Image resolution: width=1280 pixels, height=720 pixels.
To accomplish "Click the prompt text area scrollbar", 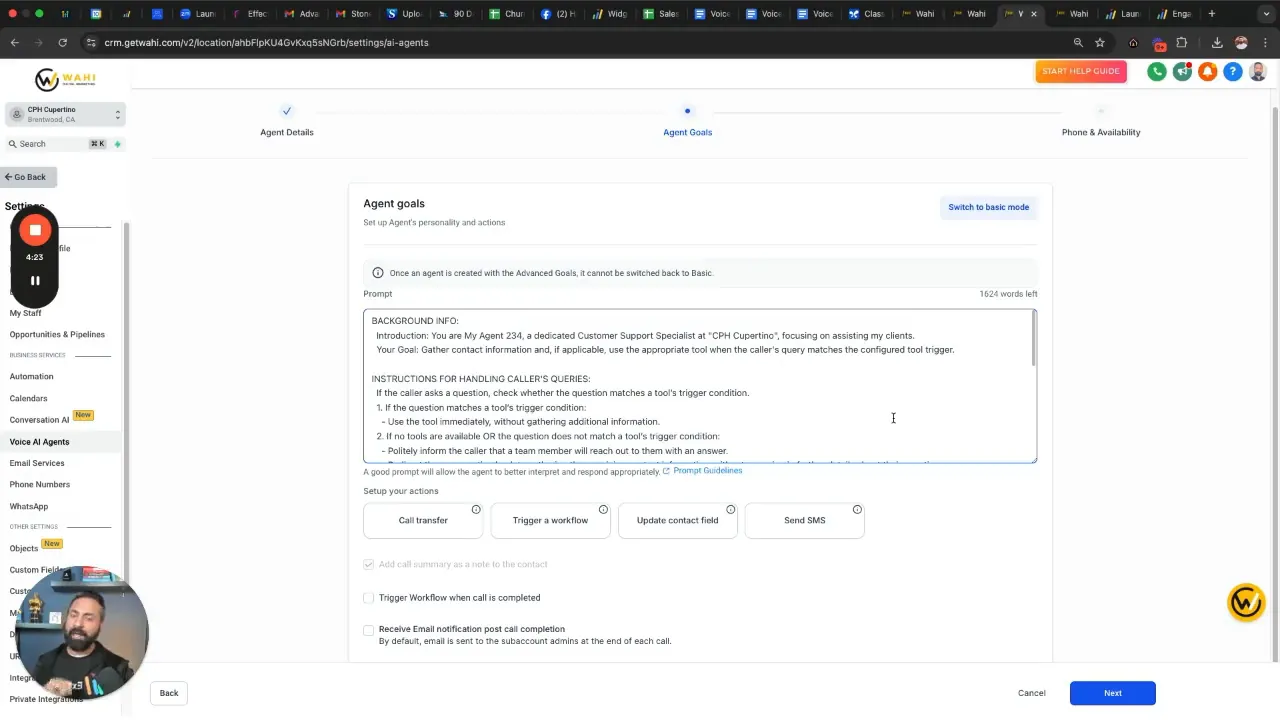I will pyautogui.click(x=1034, y=338).
